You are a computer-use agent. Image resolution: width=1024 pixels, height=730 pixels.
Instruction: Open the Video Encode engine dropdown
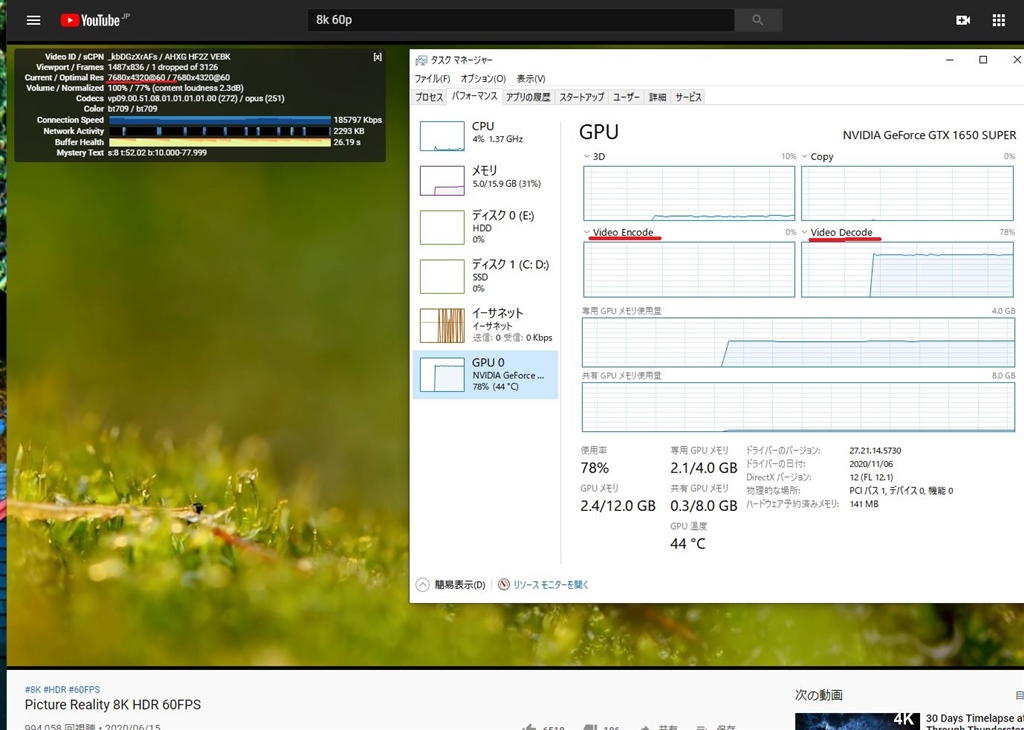coord(586,232)
